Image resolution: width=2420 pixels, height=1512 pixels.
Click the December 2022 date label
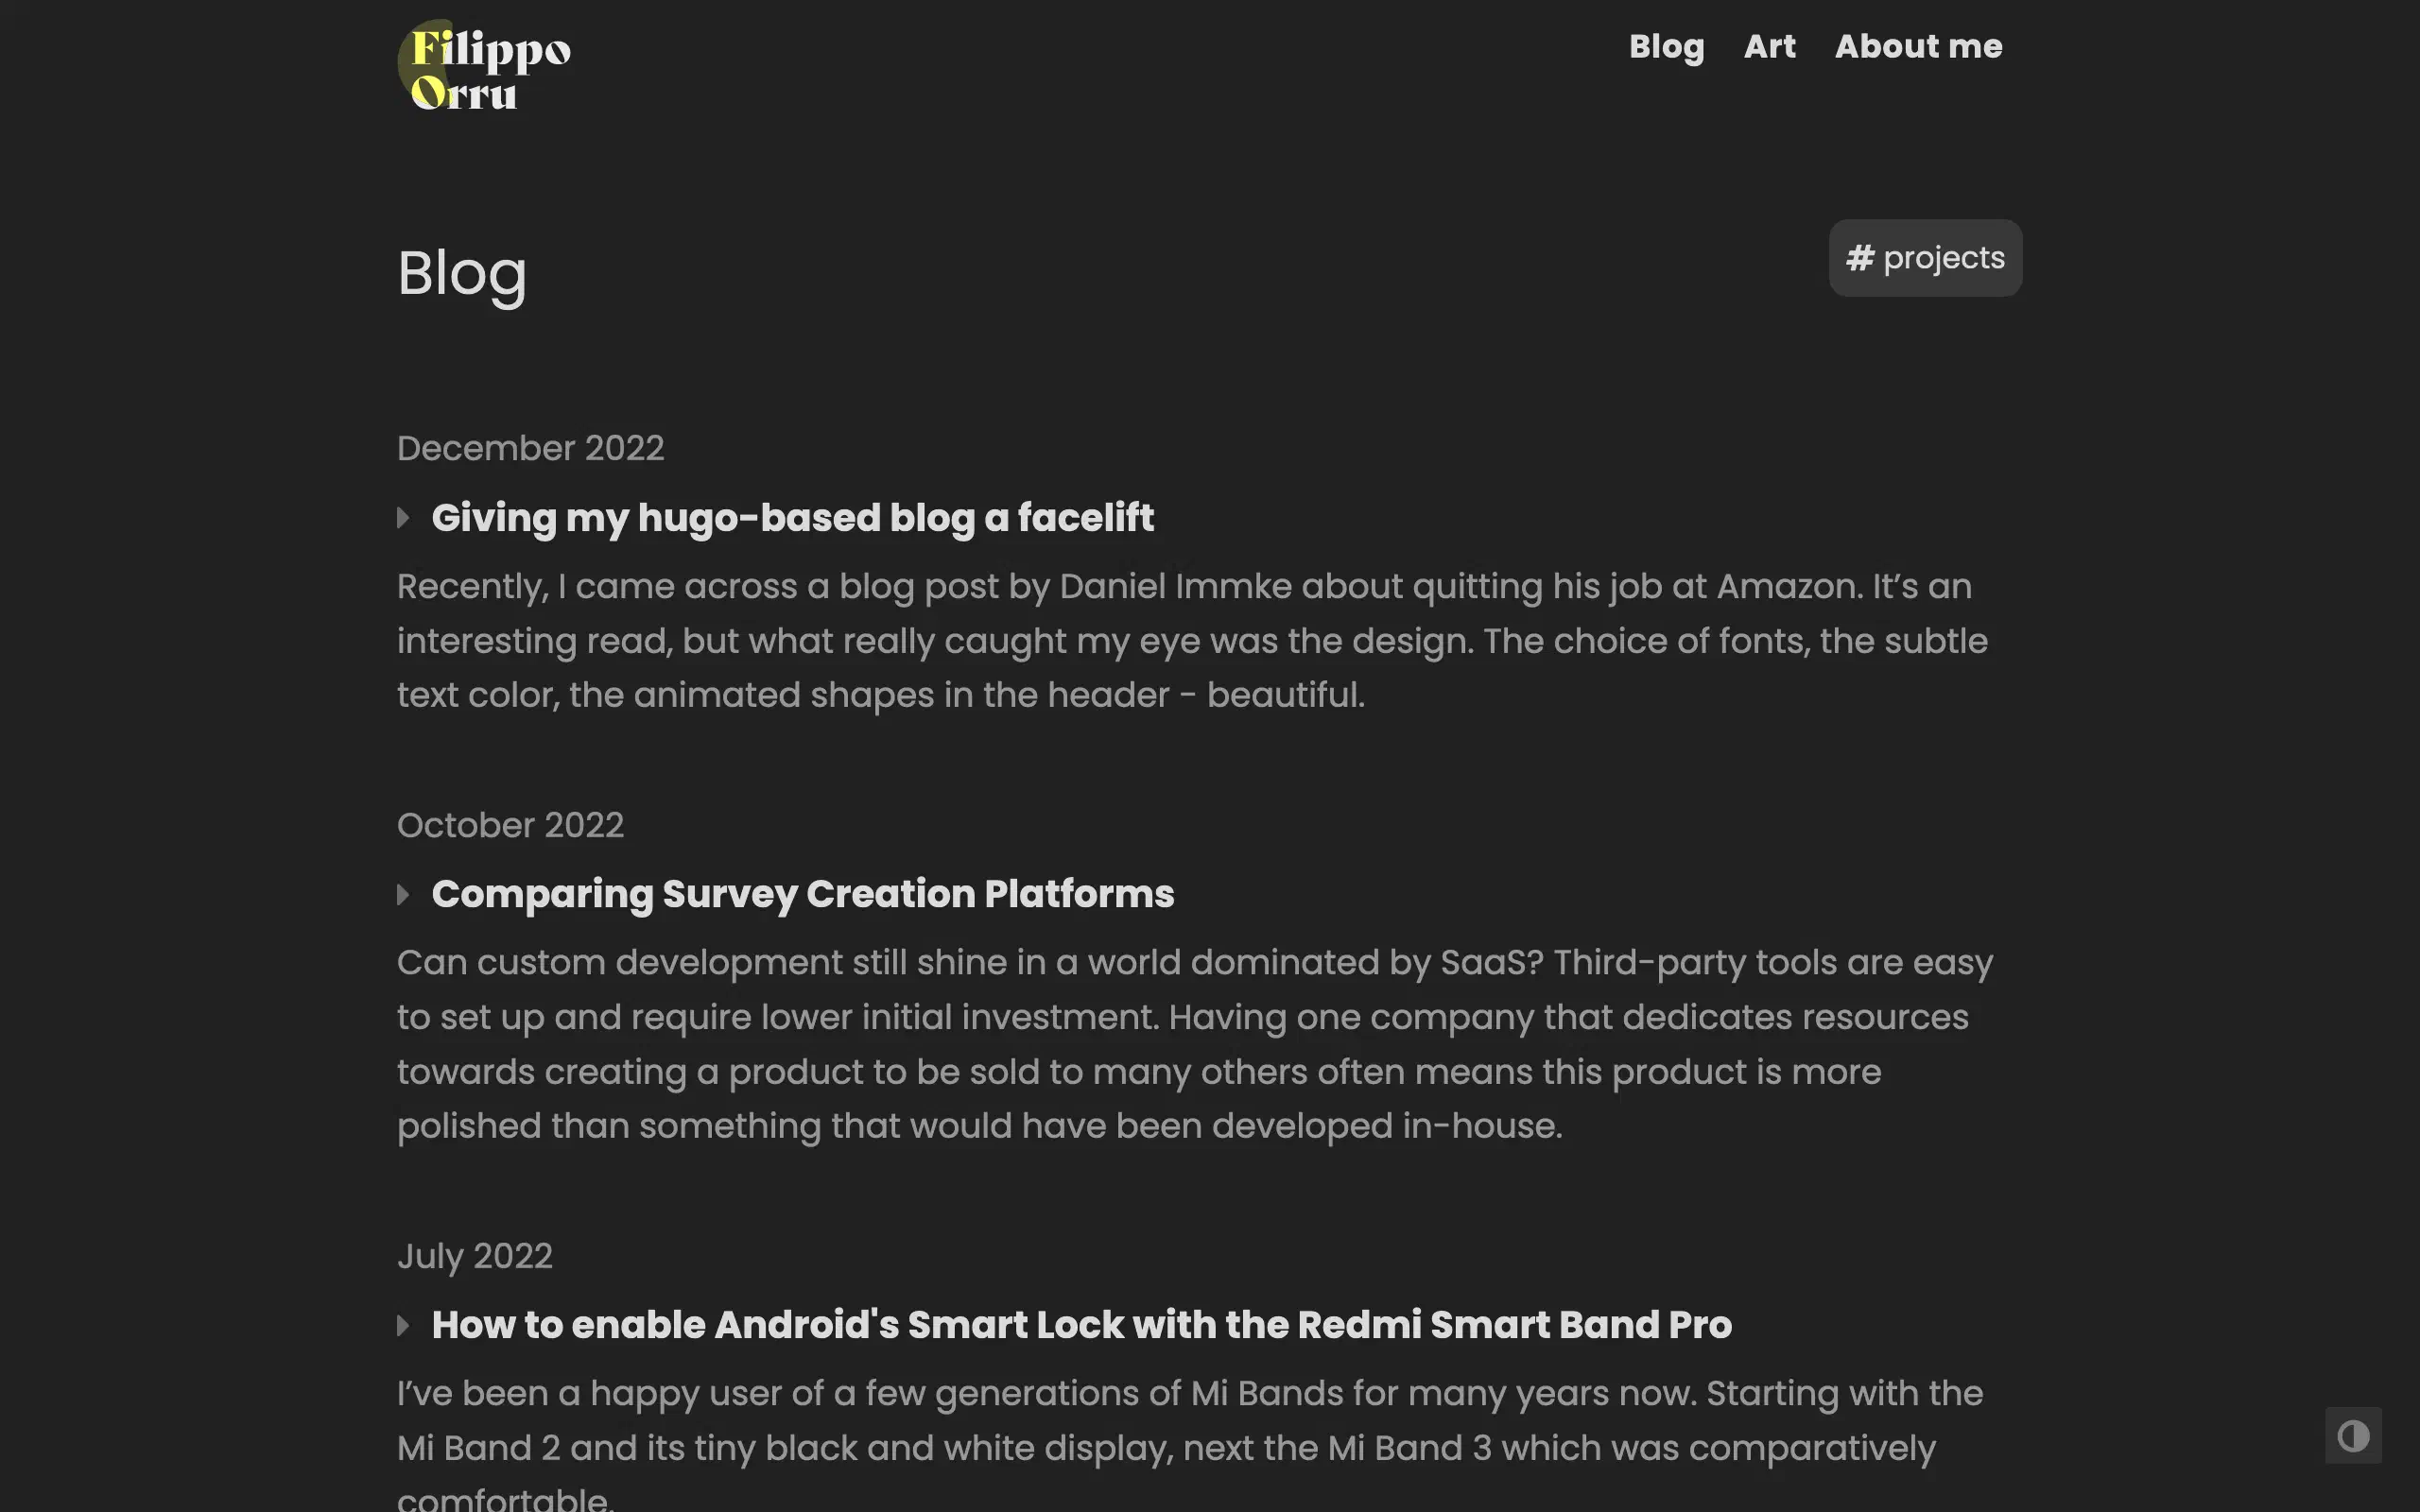pyautogui.click(x=530, y=448)
